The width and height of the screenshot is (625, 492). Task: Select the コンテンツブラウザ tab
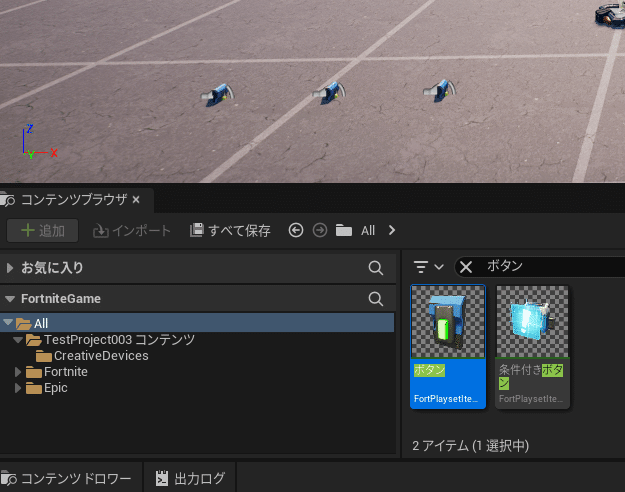[x=74, y=199]
